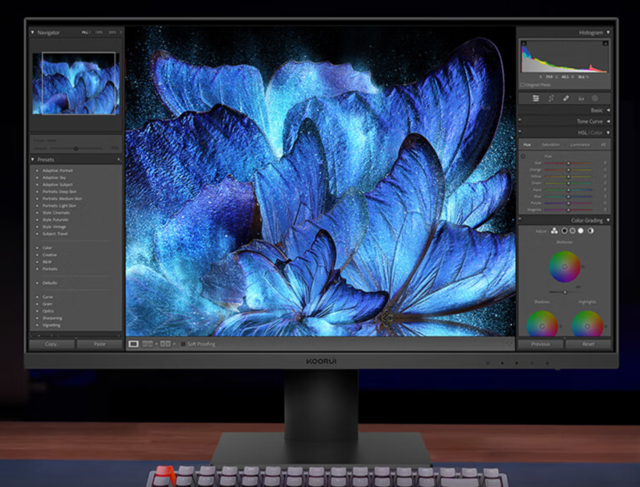Screen dimensions: 640x487
Task: Click the histogram highlight clipping indicator
Action: pyautogui.click(x=605, y=43)
